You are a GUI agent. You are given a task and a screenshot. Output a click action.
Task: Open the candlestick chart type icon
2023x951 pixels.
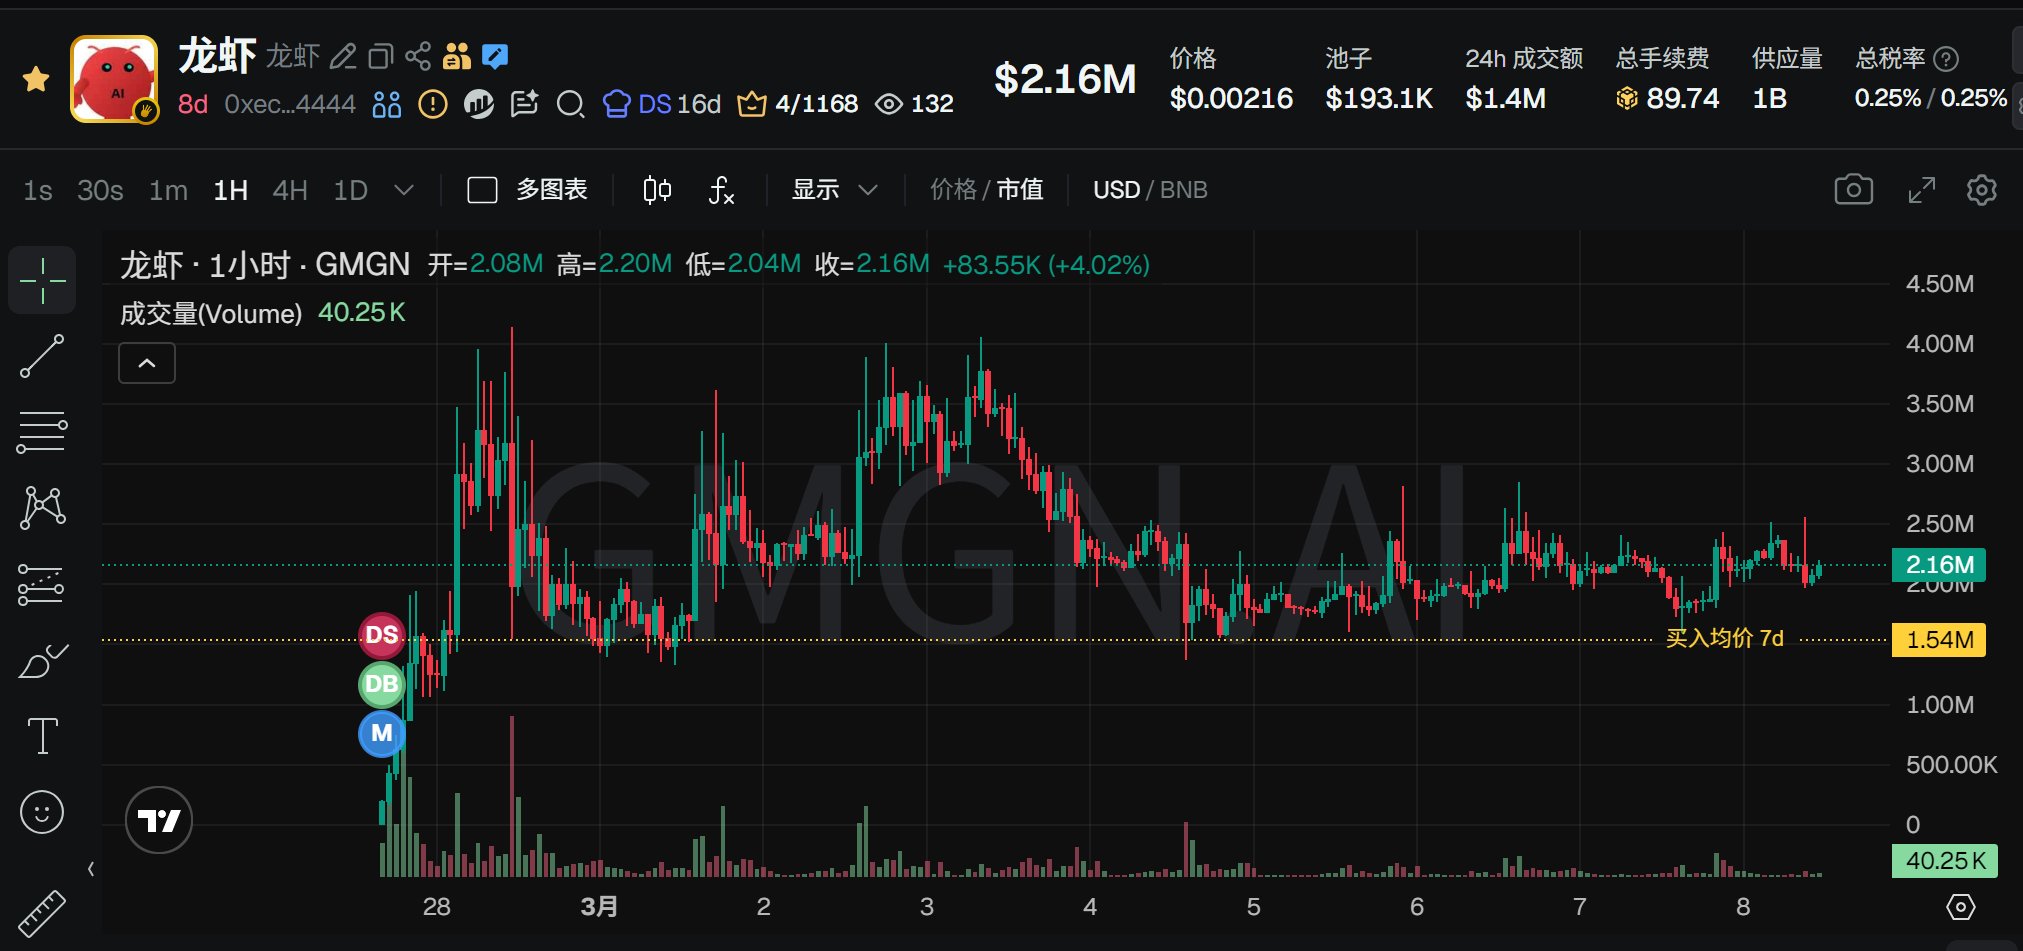pos(657,190)
